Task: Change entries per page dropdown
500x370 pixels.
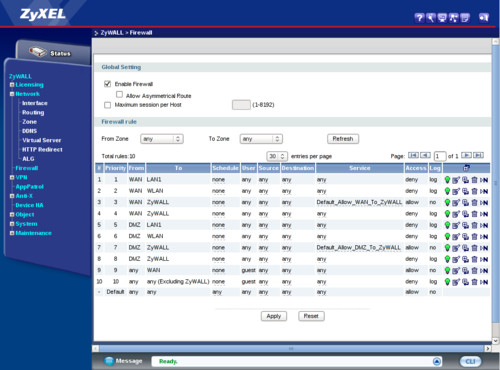Action: (277, 156)
